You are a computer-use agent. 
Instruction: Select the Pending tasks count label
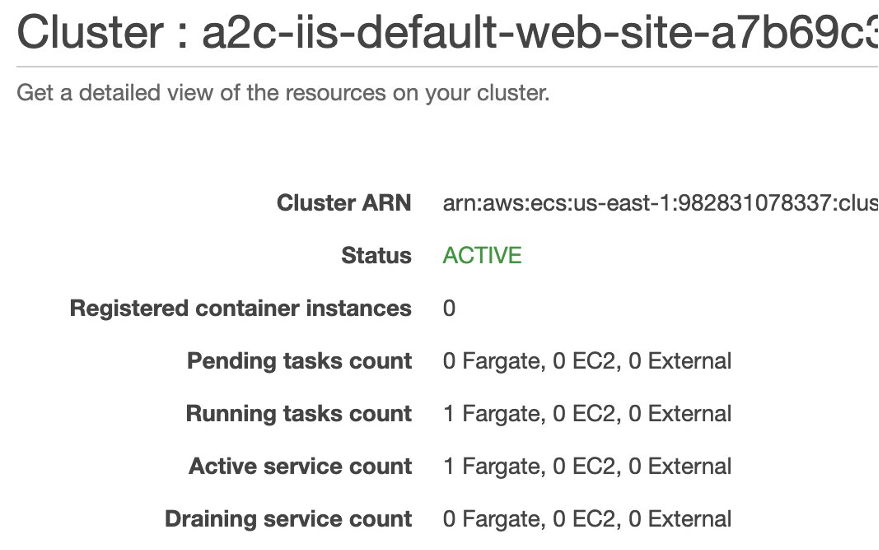(299, 361)
